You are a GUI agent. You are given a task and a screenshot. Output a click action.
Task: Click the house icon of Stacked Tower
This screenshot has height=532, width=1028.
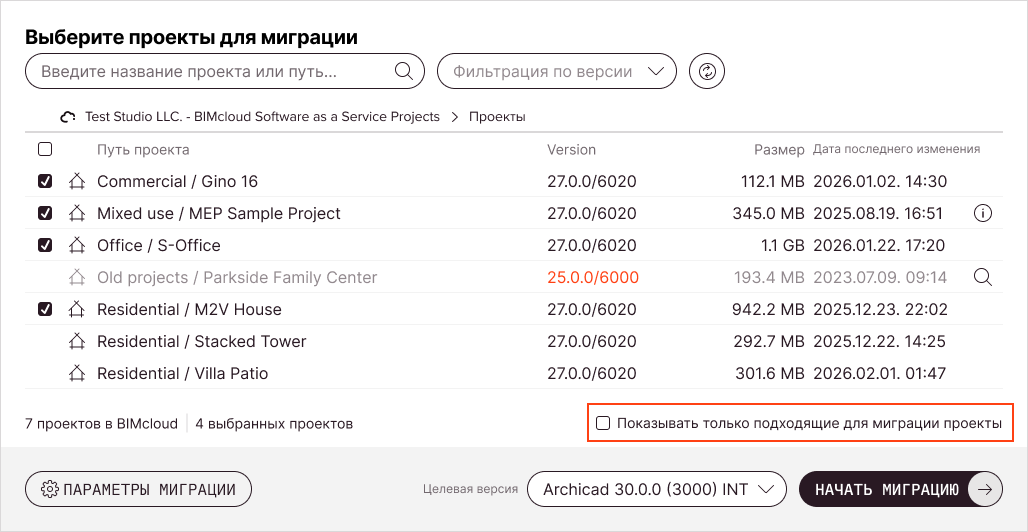point(77,342)
